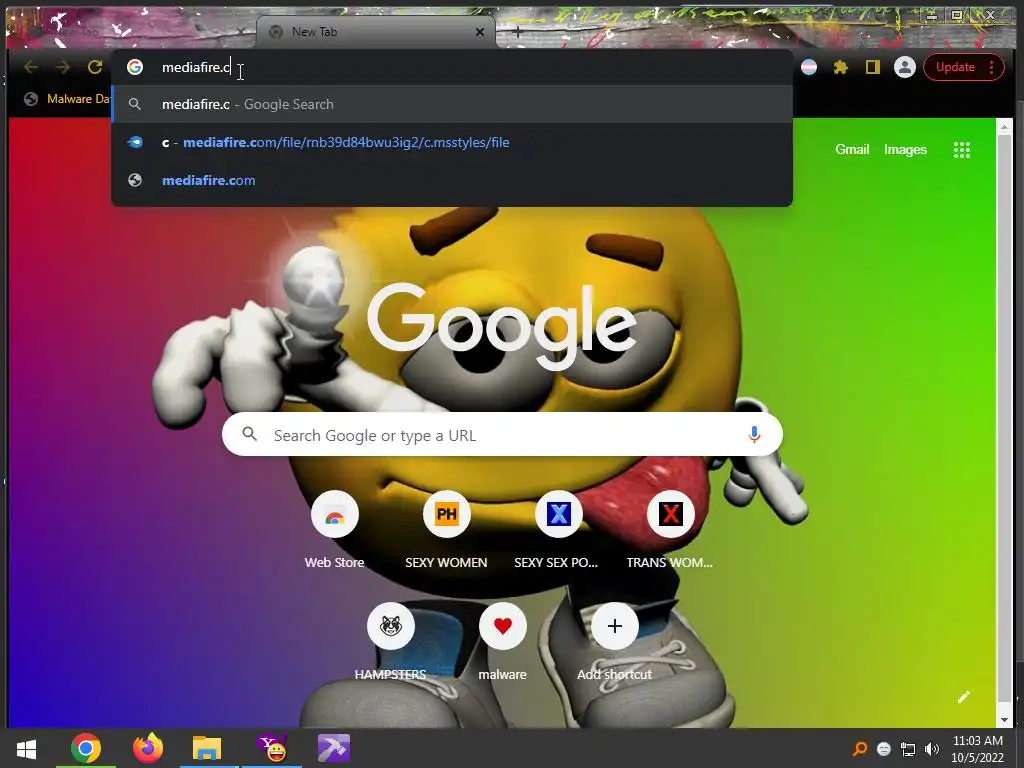Open the Windows Start menu
This screenshot has width=1024, height=768.
coord(26,748)
